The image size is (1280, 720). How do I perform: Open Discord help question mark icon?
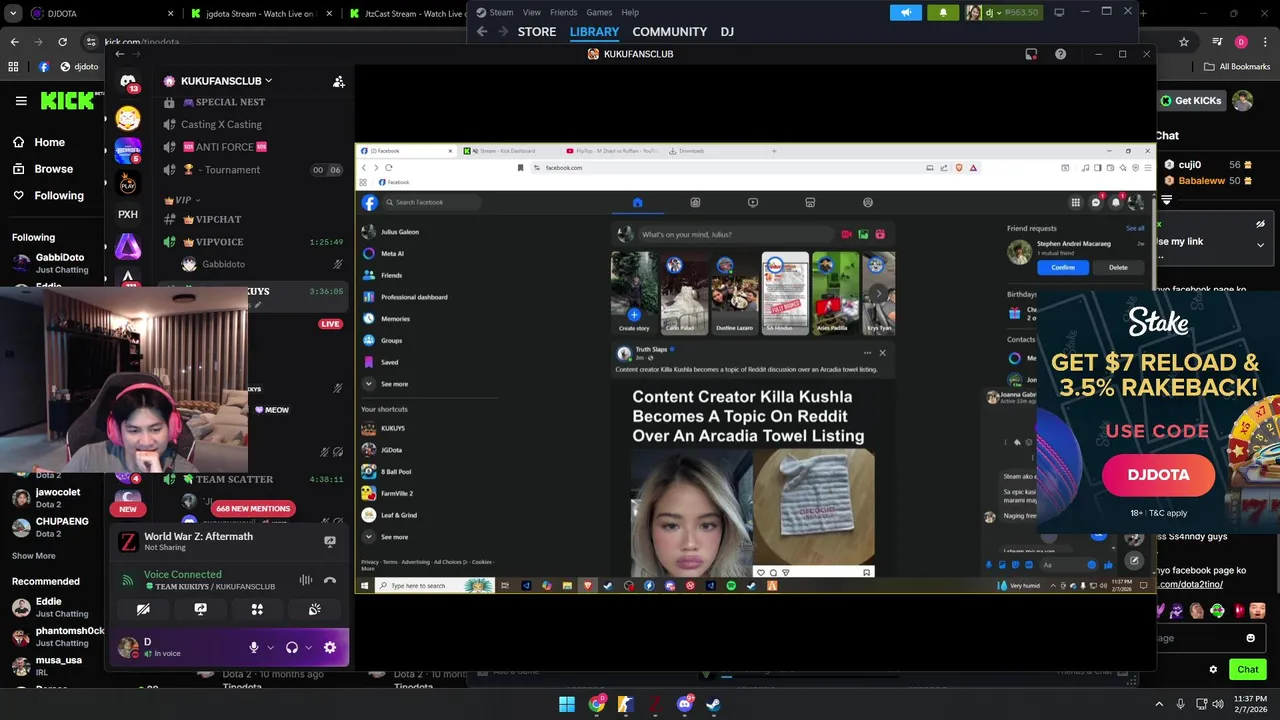(1060, 54)
